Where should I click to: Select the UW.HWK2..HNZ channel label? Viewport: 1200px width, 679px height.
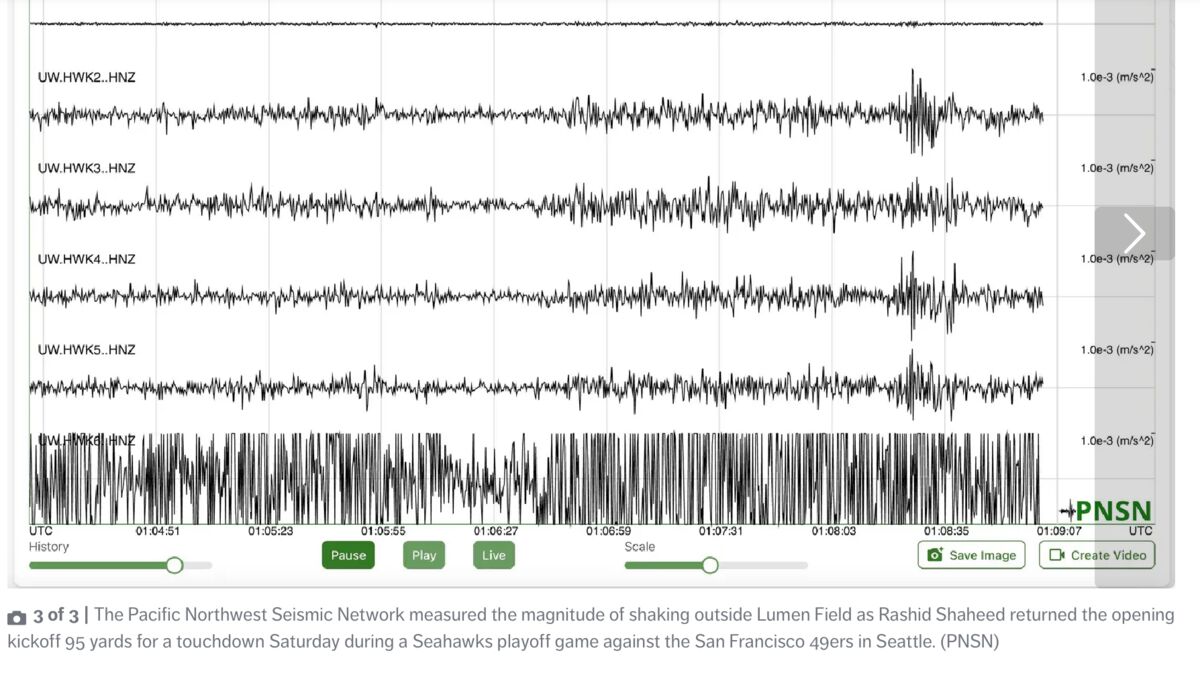pyautogui.click(x=86, y=77)
